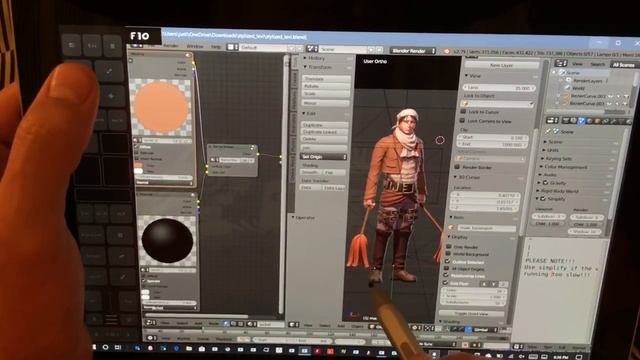The image size is (640, 360).
Task: Click the World icon in the outliner
Action: tap(568, 88)
